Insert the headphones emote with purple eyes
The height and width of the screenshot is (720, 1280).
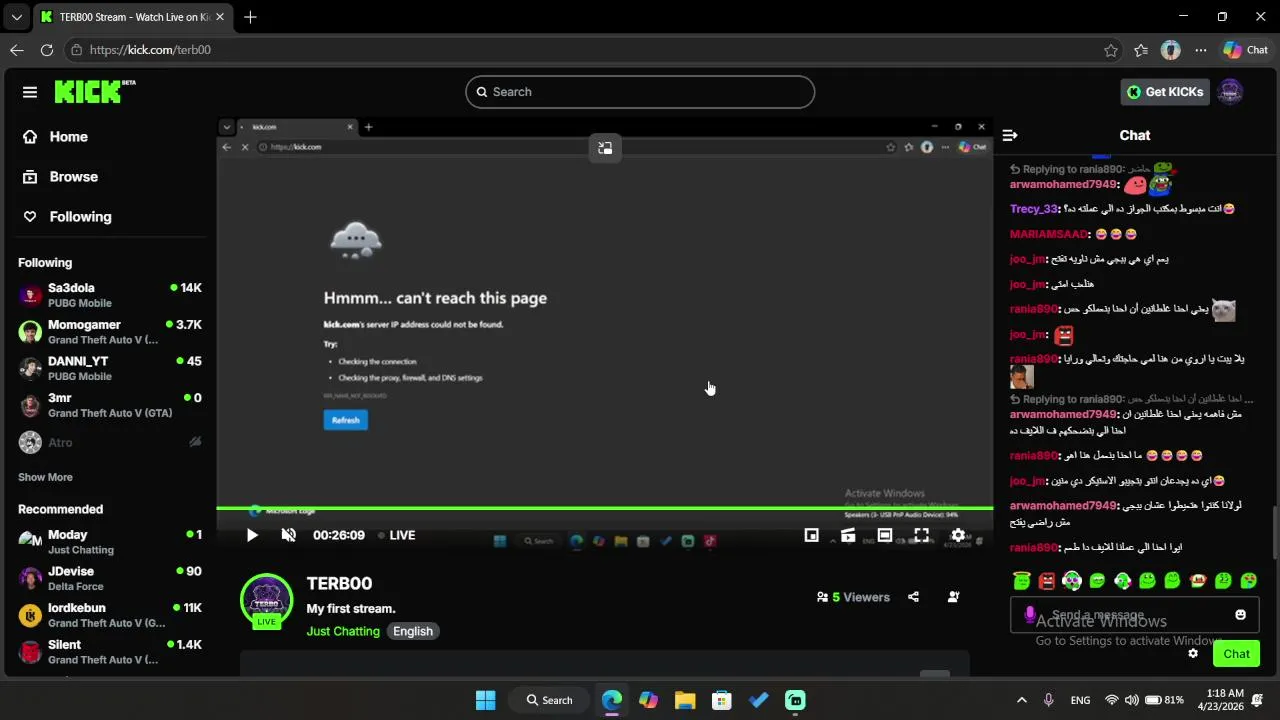tap(1072, 580)
